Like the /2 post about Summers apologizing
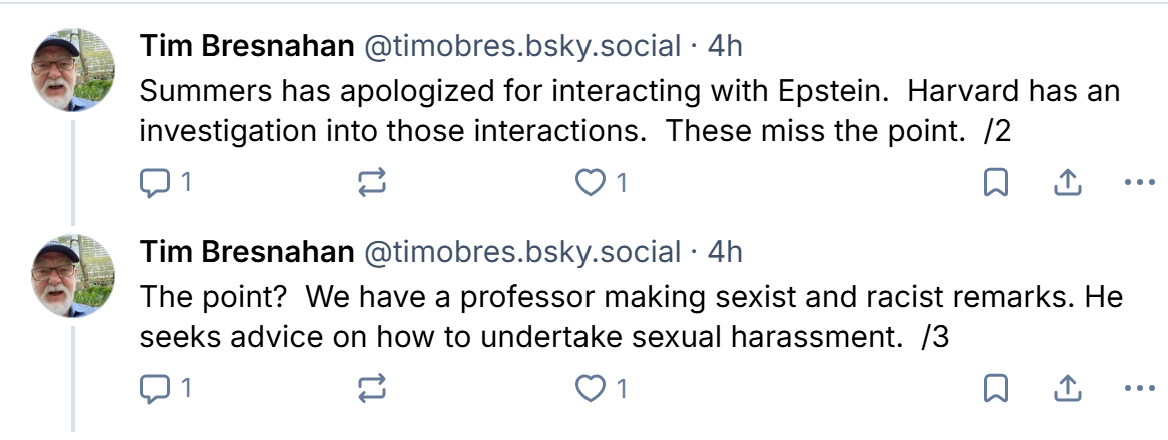 point(592,183)
